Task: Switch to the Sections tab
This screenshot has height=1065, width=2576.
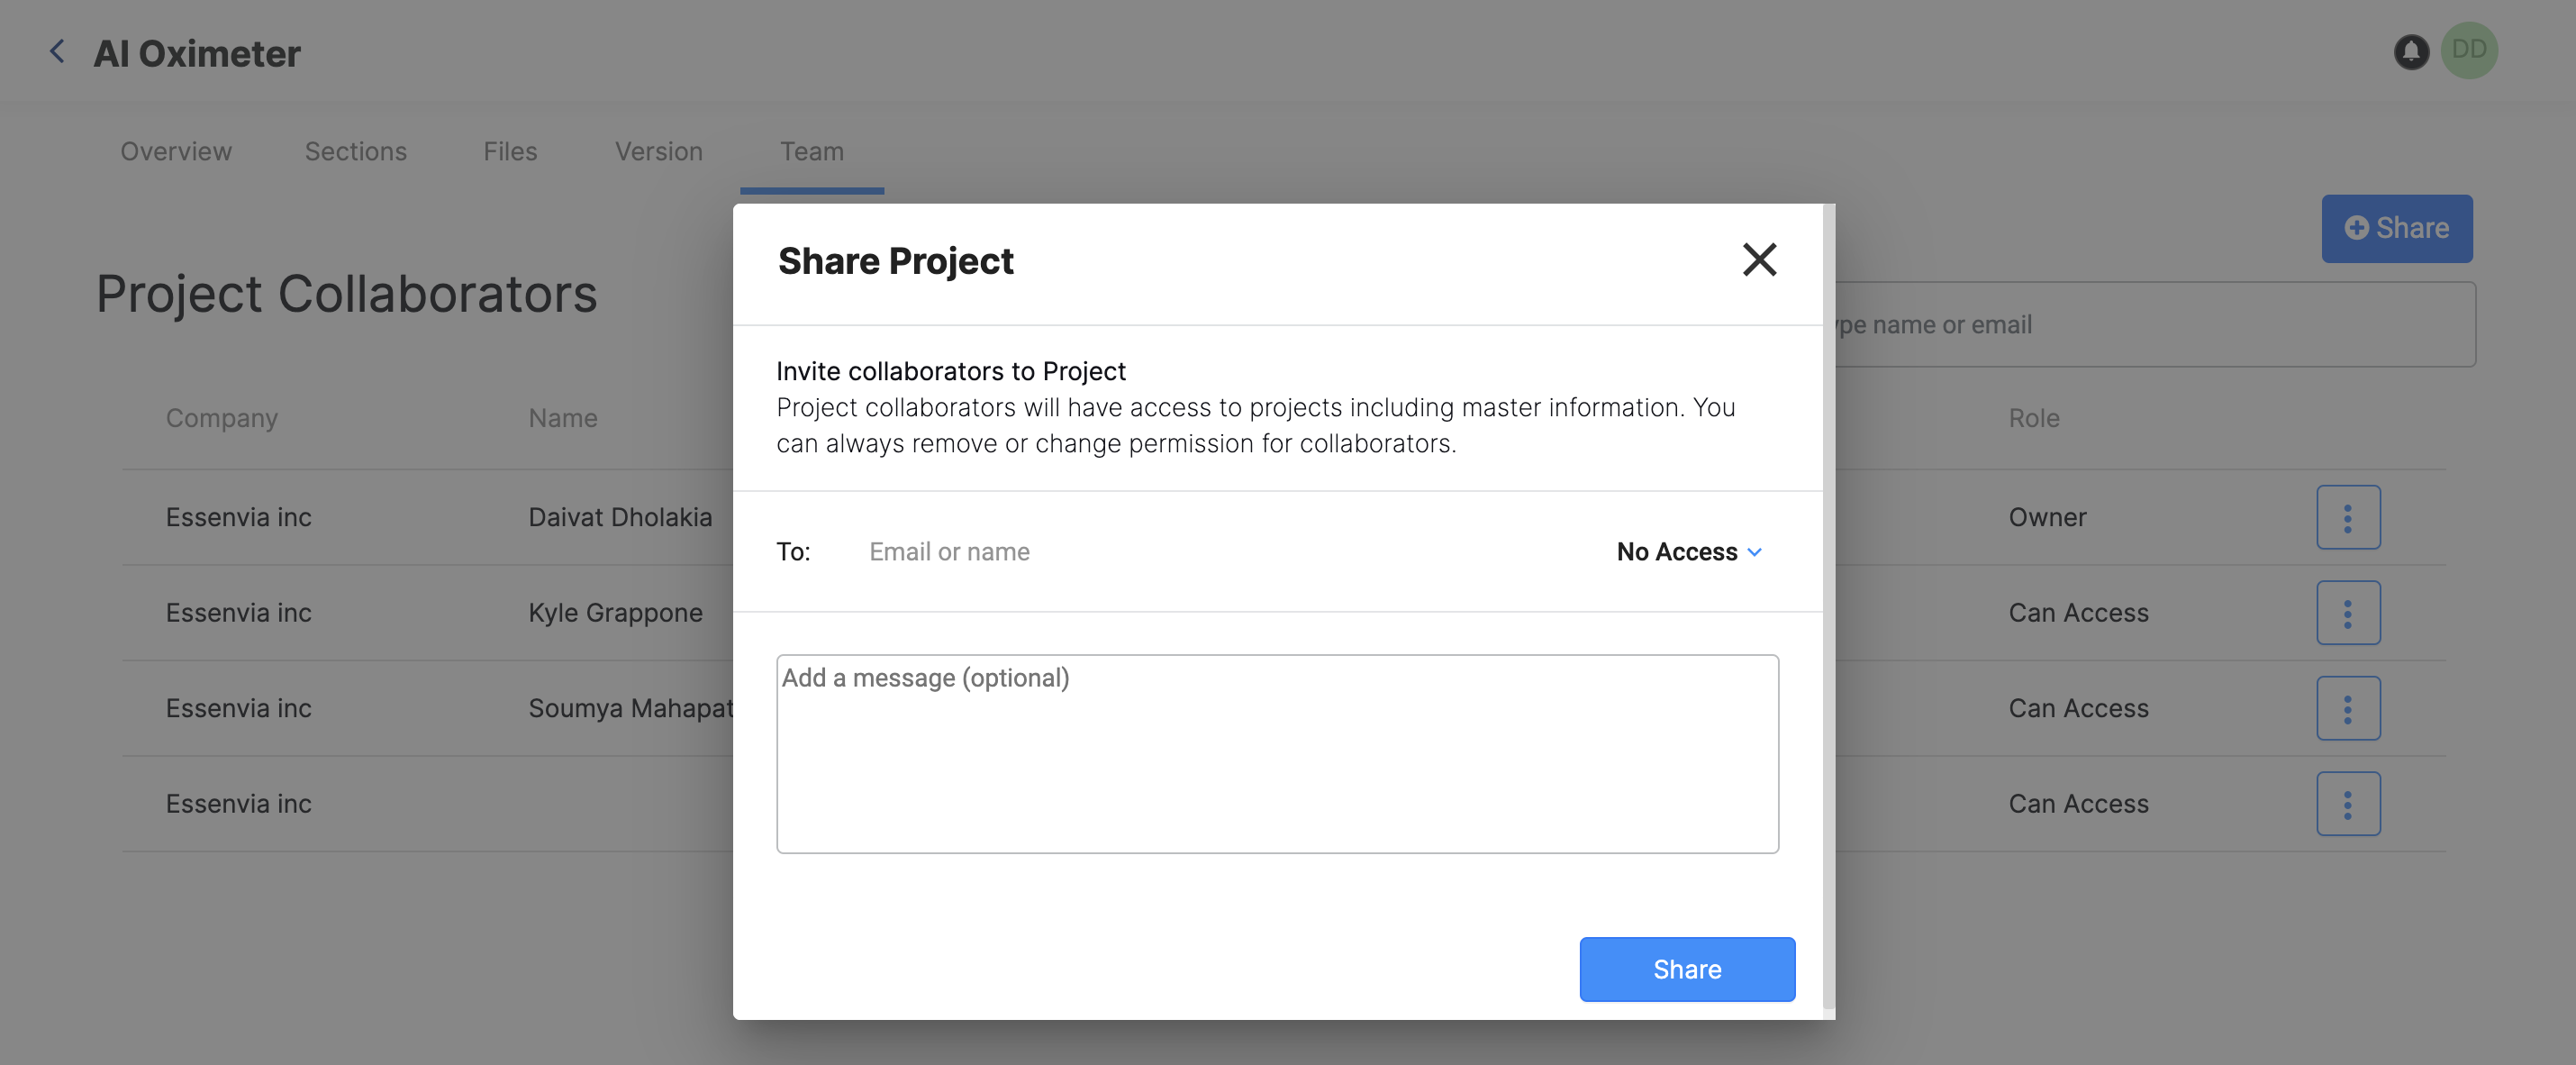Action: click(x=356, y=151)
